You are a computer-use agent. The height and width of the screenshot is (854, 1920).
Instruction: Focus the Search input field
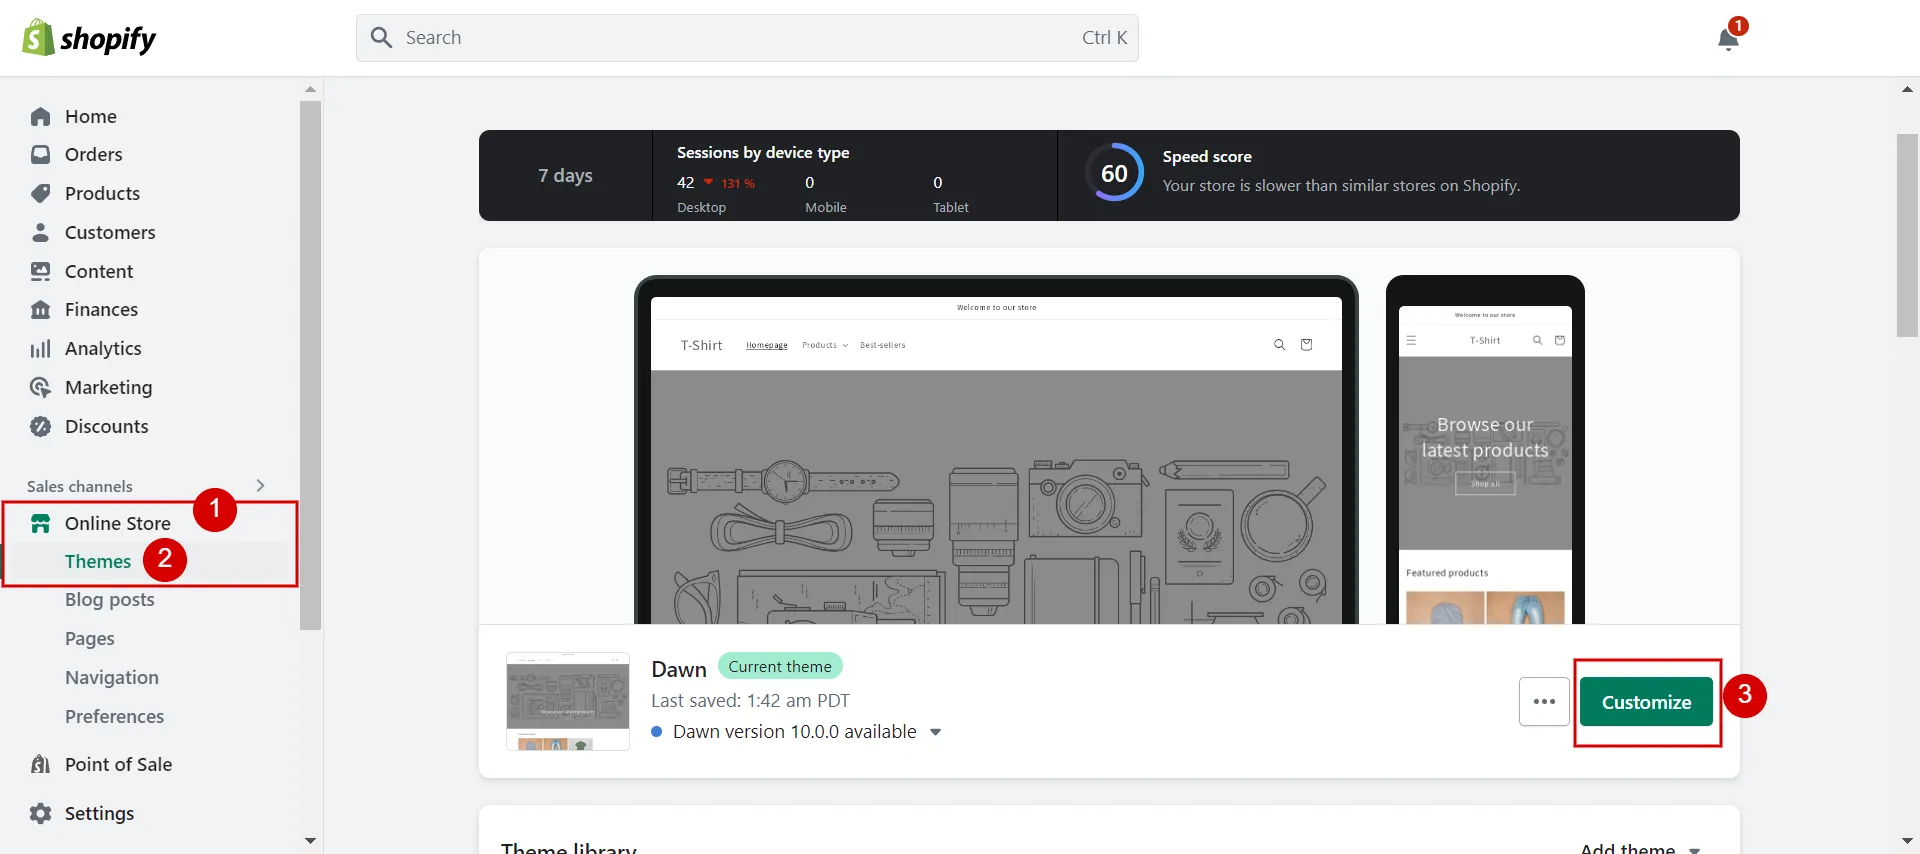[747, 38]
